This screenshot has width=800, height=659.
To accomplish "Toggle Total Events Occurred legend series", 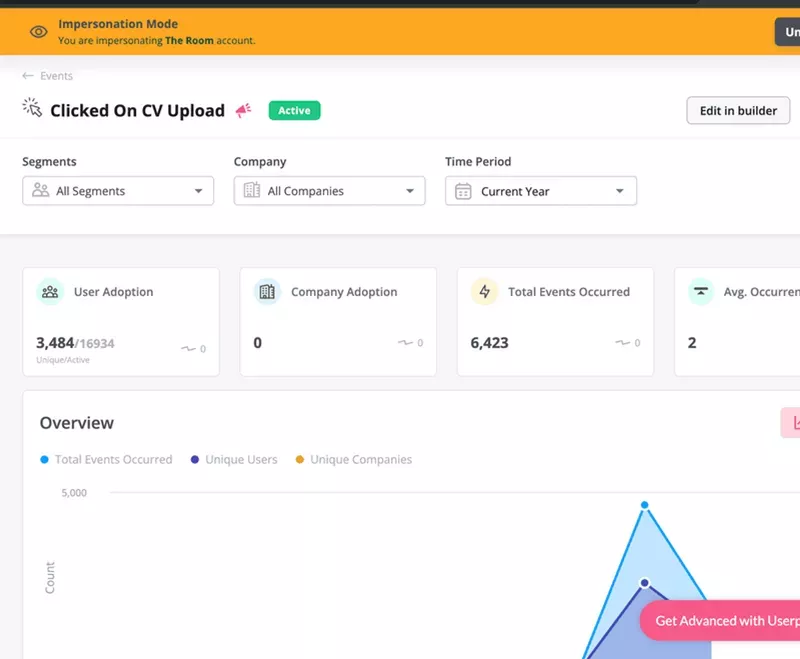I will [x=106, y=460].
